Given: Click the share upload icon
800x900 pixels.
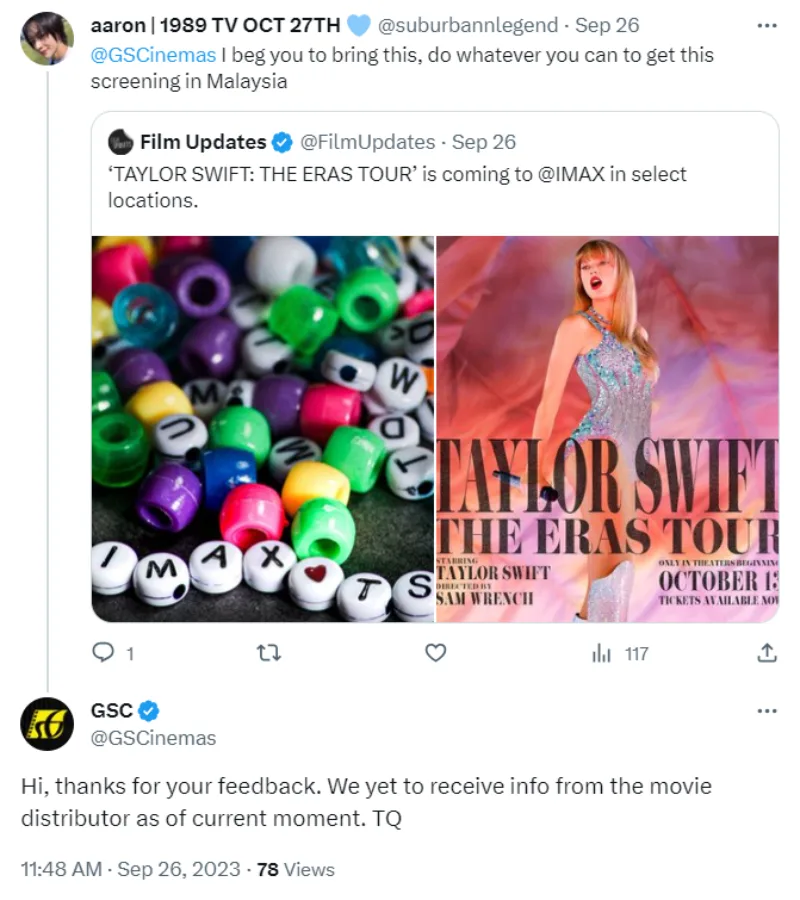Looking at the screenshot, I should pos(767,653).
